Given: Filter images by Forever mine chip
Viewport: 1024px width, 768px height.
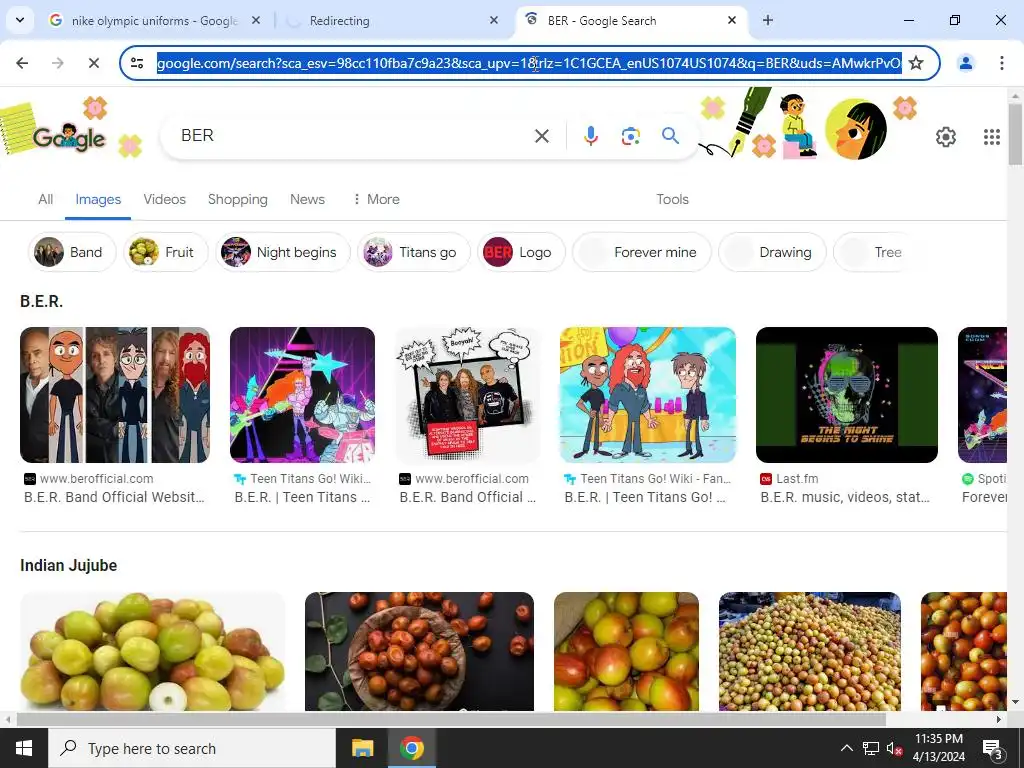Looking at the screenshot, I should 641,252.
